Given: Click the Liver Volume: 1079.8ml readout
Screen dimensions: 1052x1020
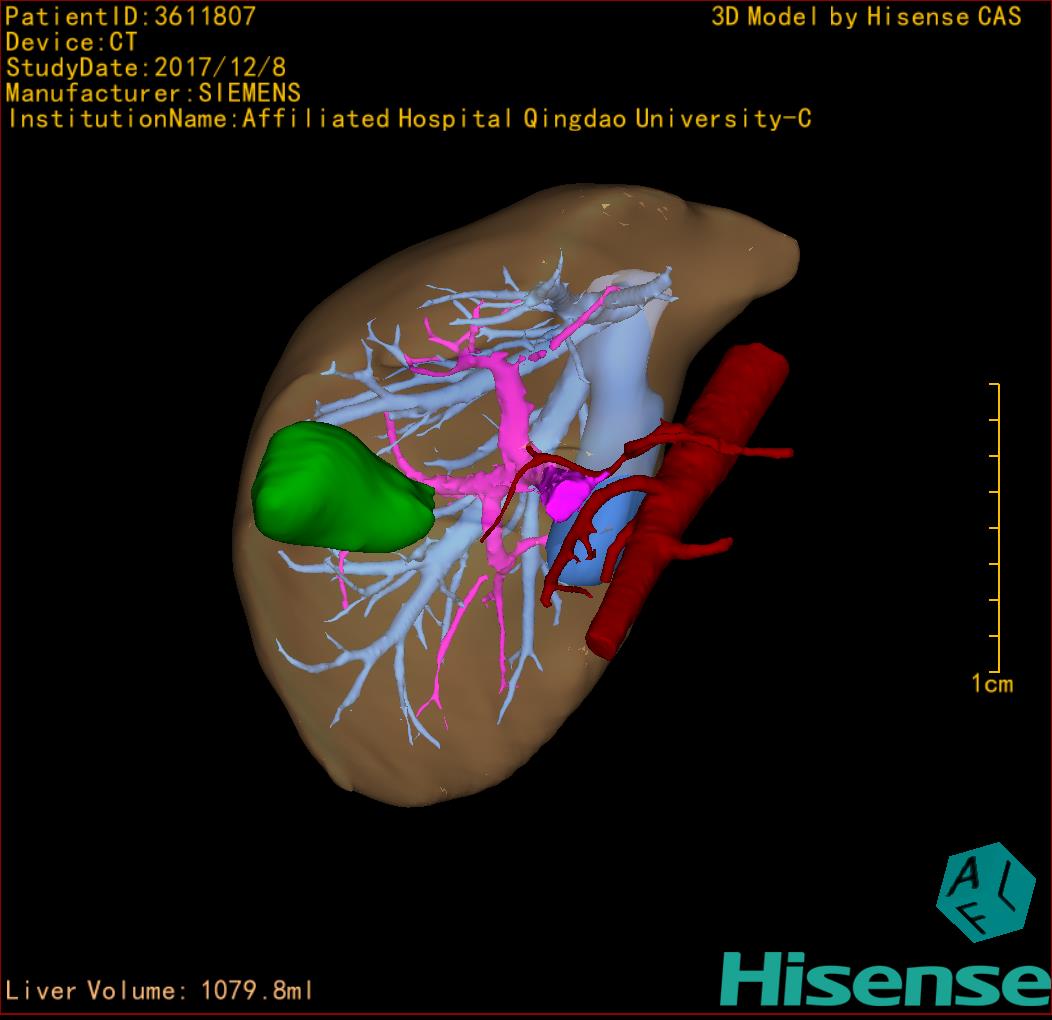Looking at the screenshot, I should pos(160,991).
